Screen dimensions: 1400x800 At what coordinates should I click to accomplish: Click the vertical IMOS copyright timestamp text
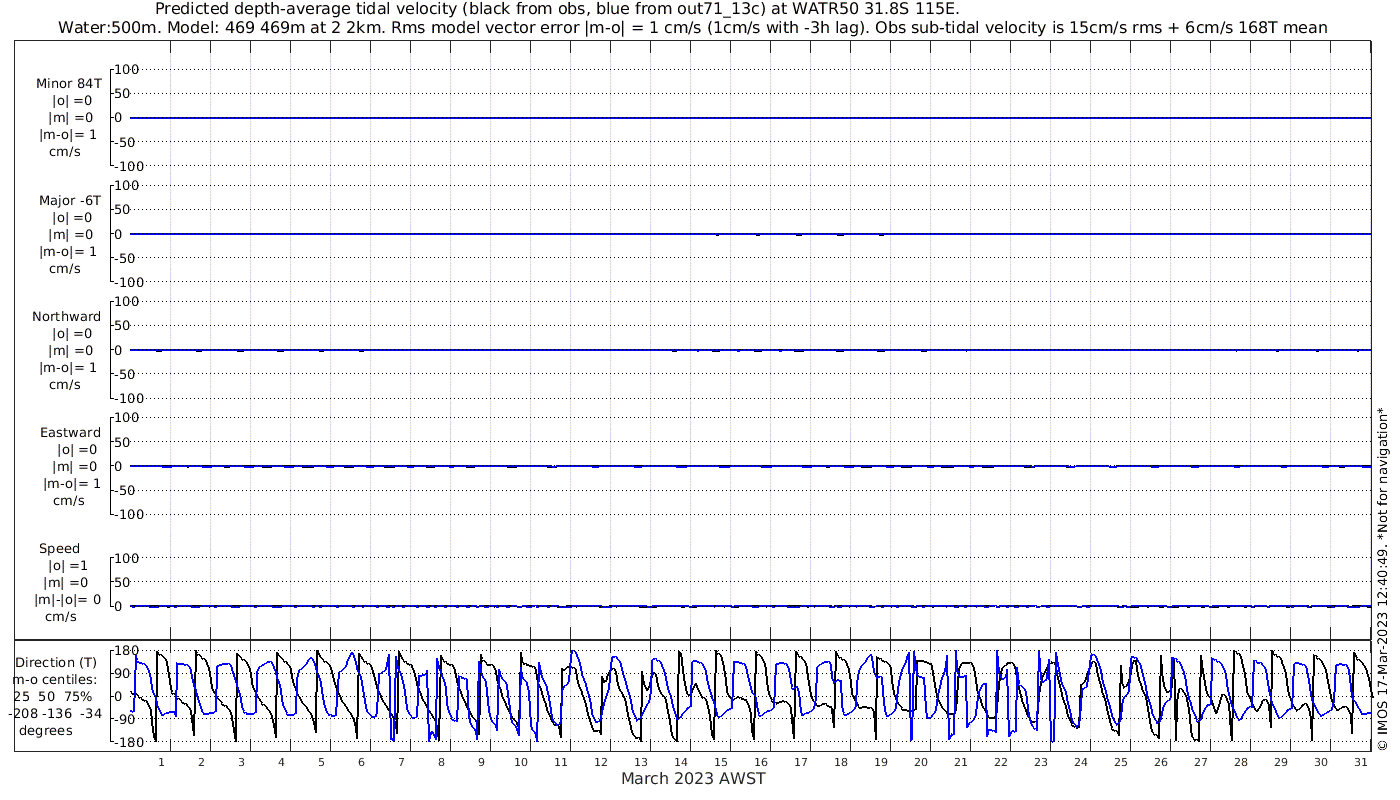[1383, 579]
